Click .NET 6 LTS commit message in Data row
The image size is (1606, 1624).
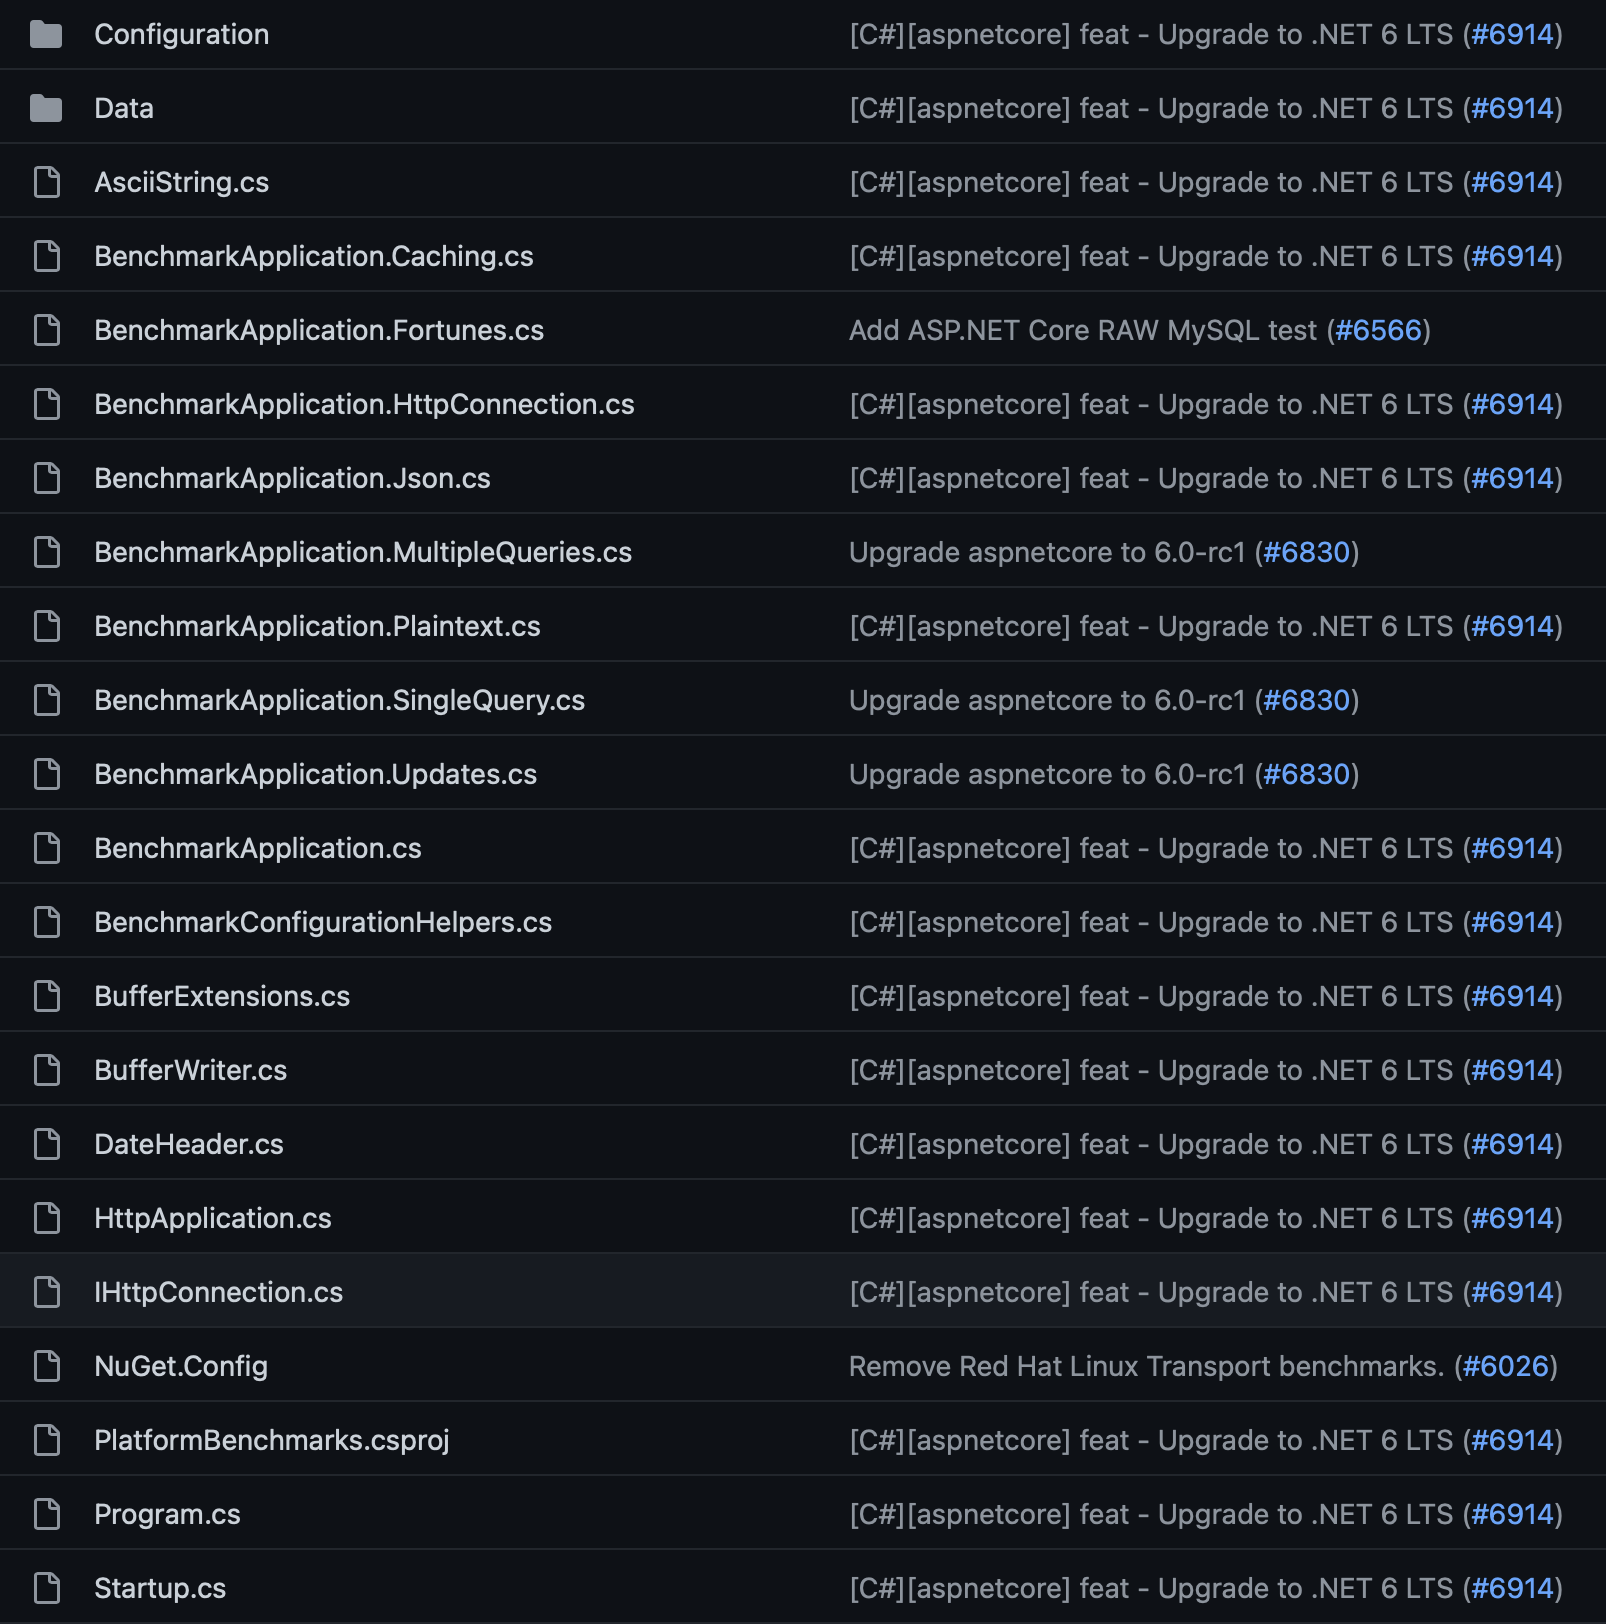[1151, 109]
